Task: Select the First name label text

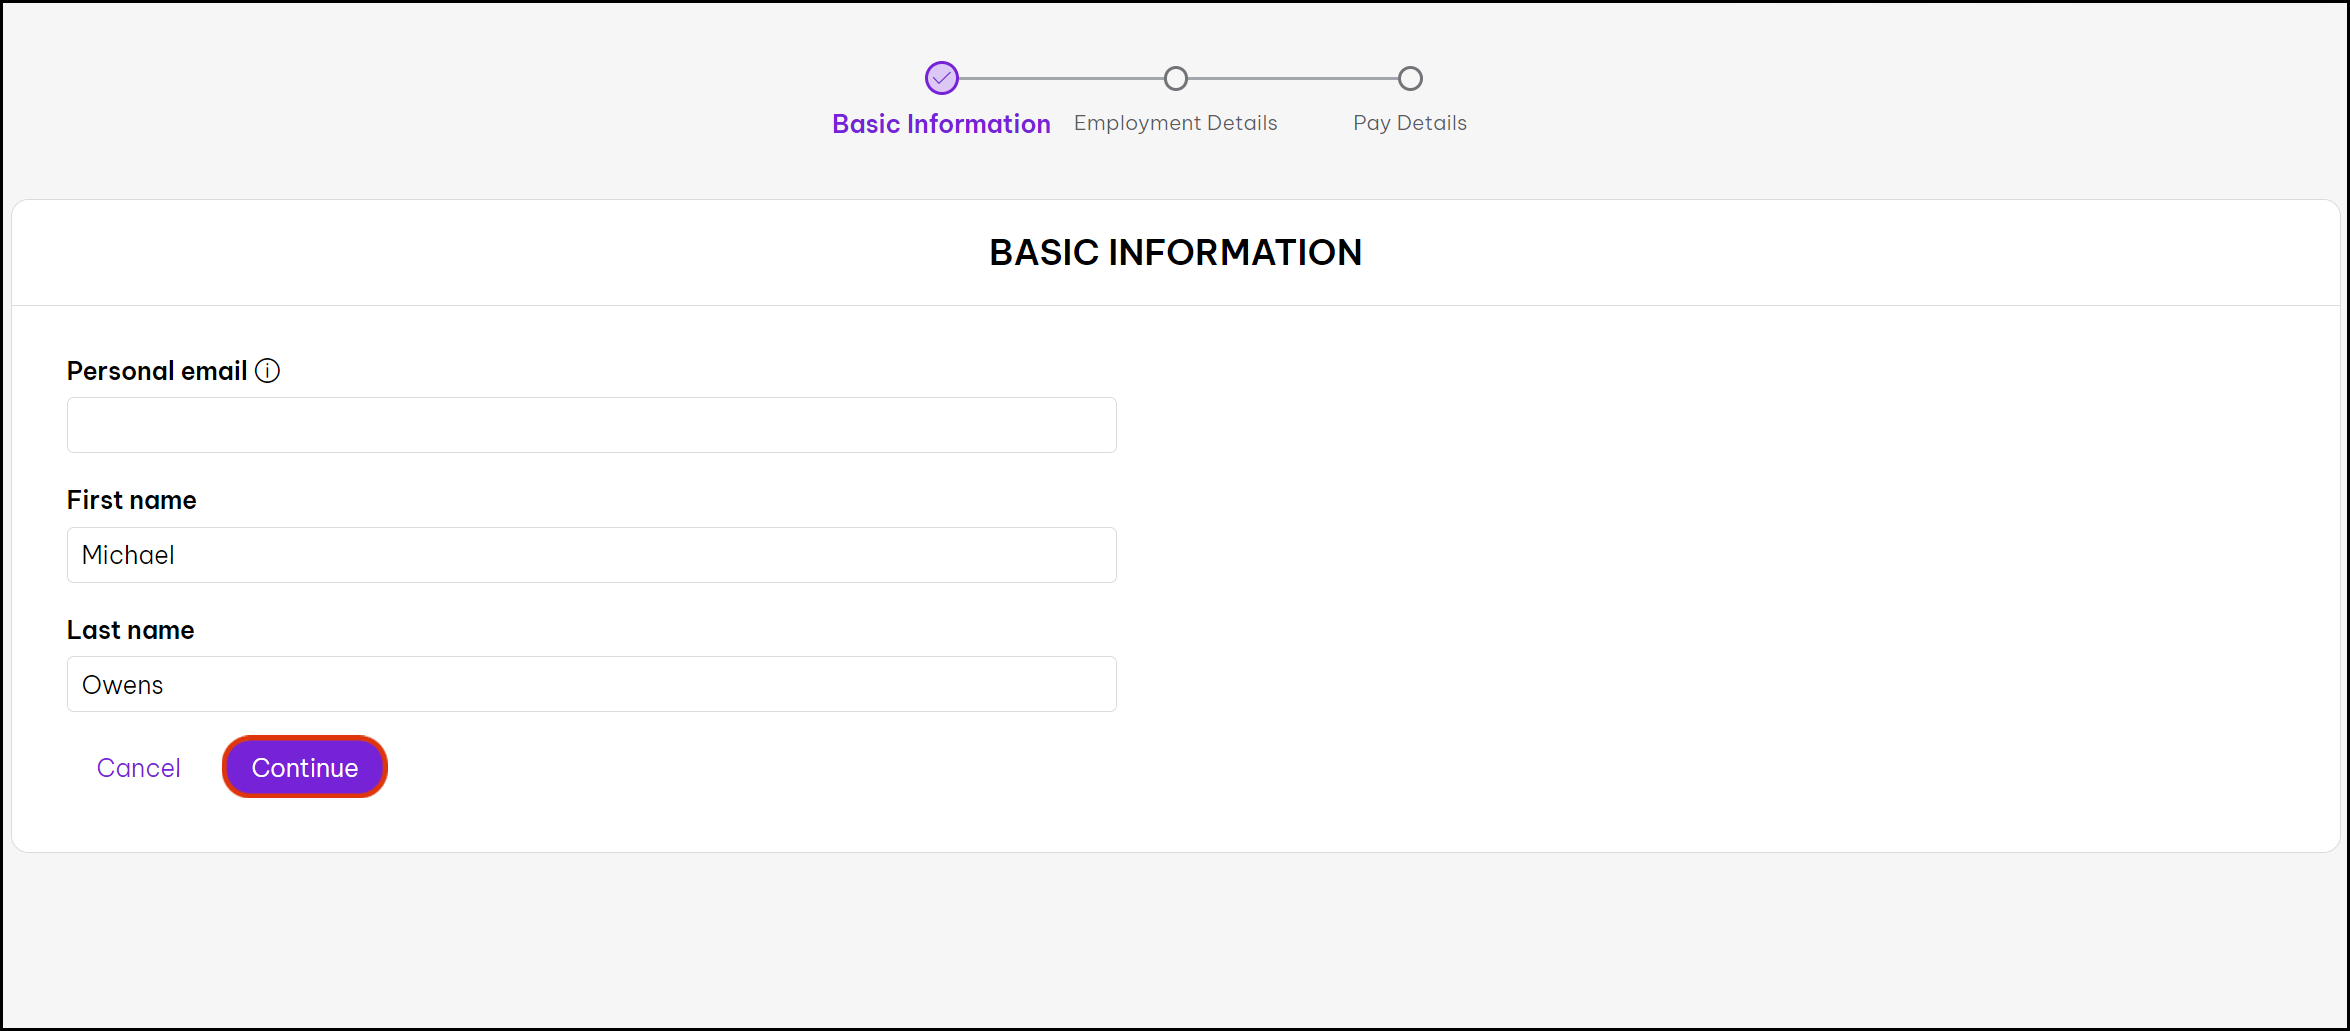Action: pos(131,499)
